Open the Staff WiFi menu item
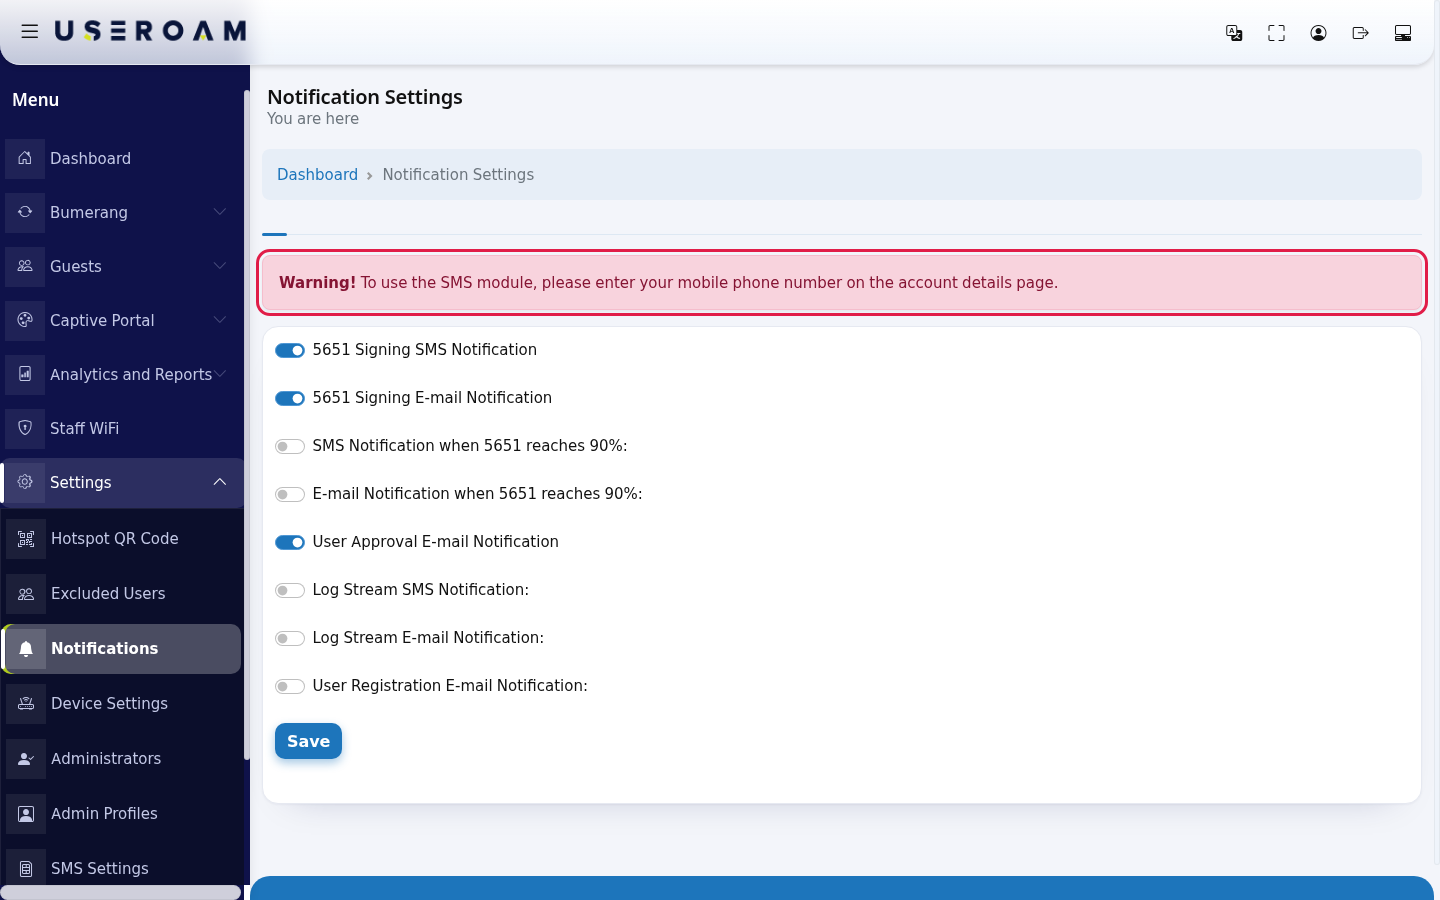This screenshot has height=900, width=1440. [122, 428]
